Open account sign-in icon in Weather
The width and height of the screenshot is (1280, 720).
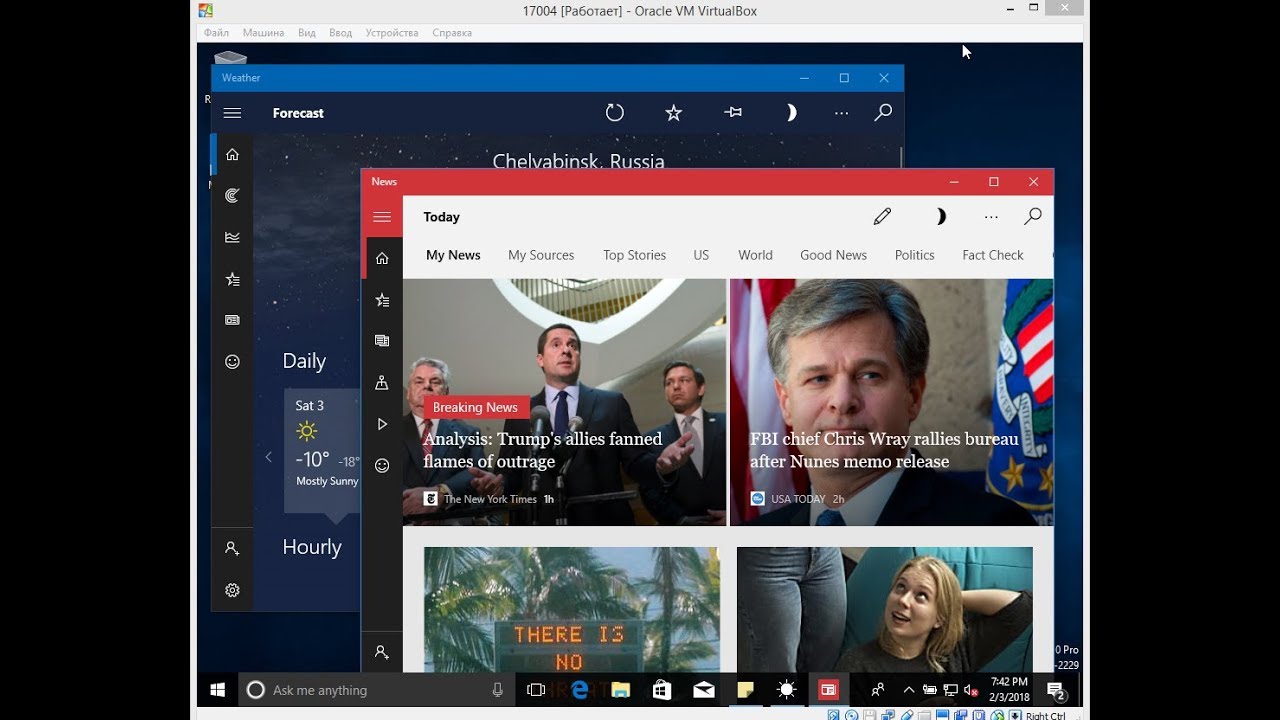(232, 548)
